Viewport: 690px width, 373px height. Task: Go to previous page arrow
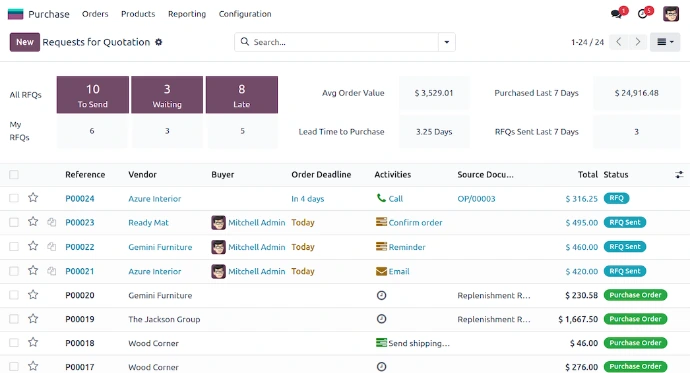coord(619,42)
